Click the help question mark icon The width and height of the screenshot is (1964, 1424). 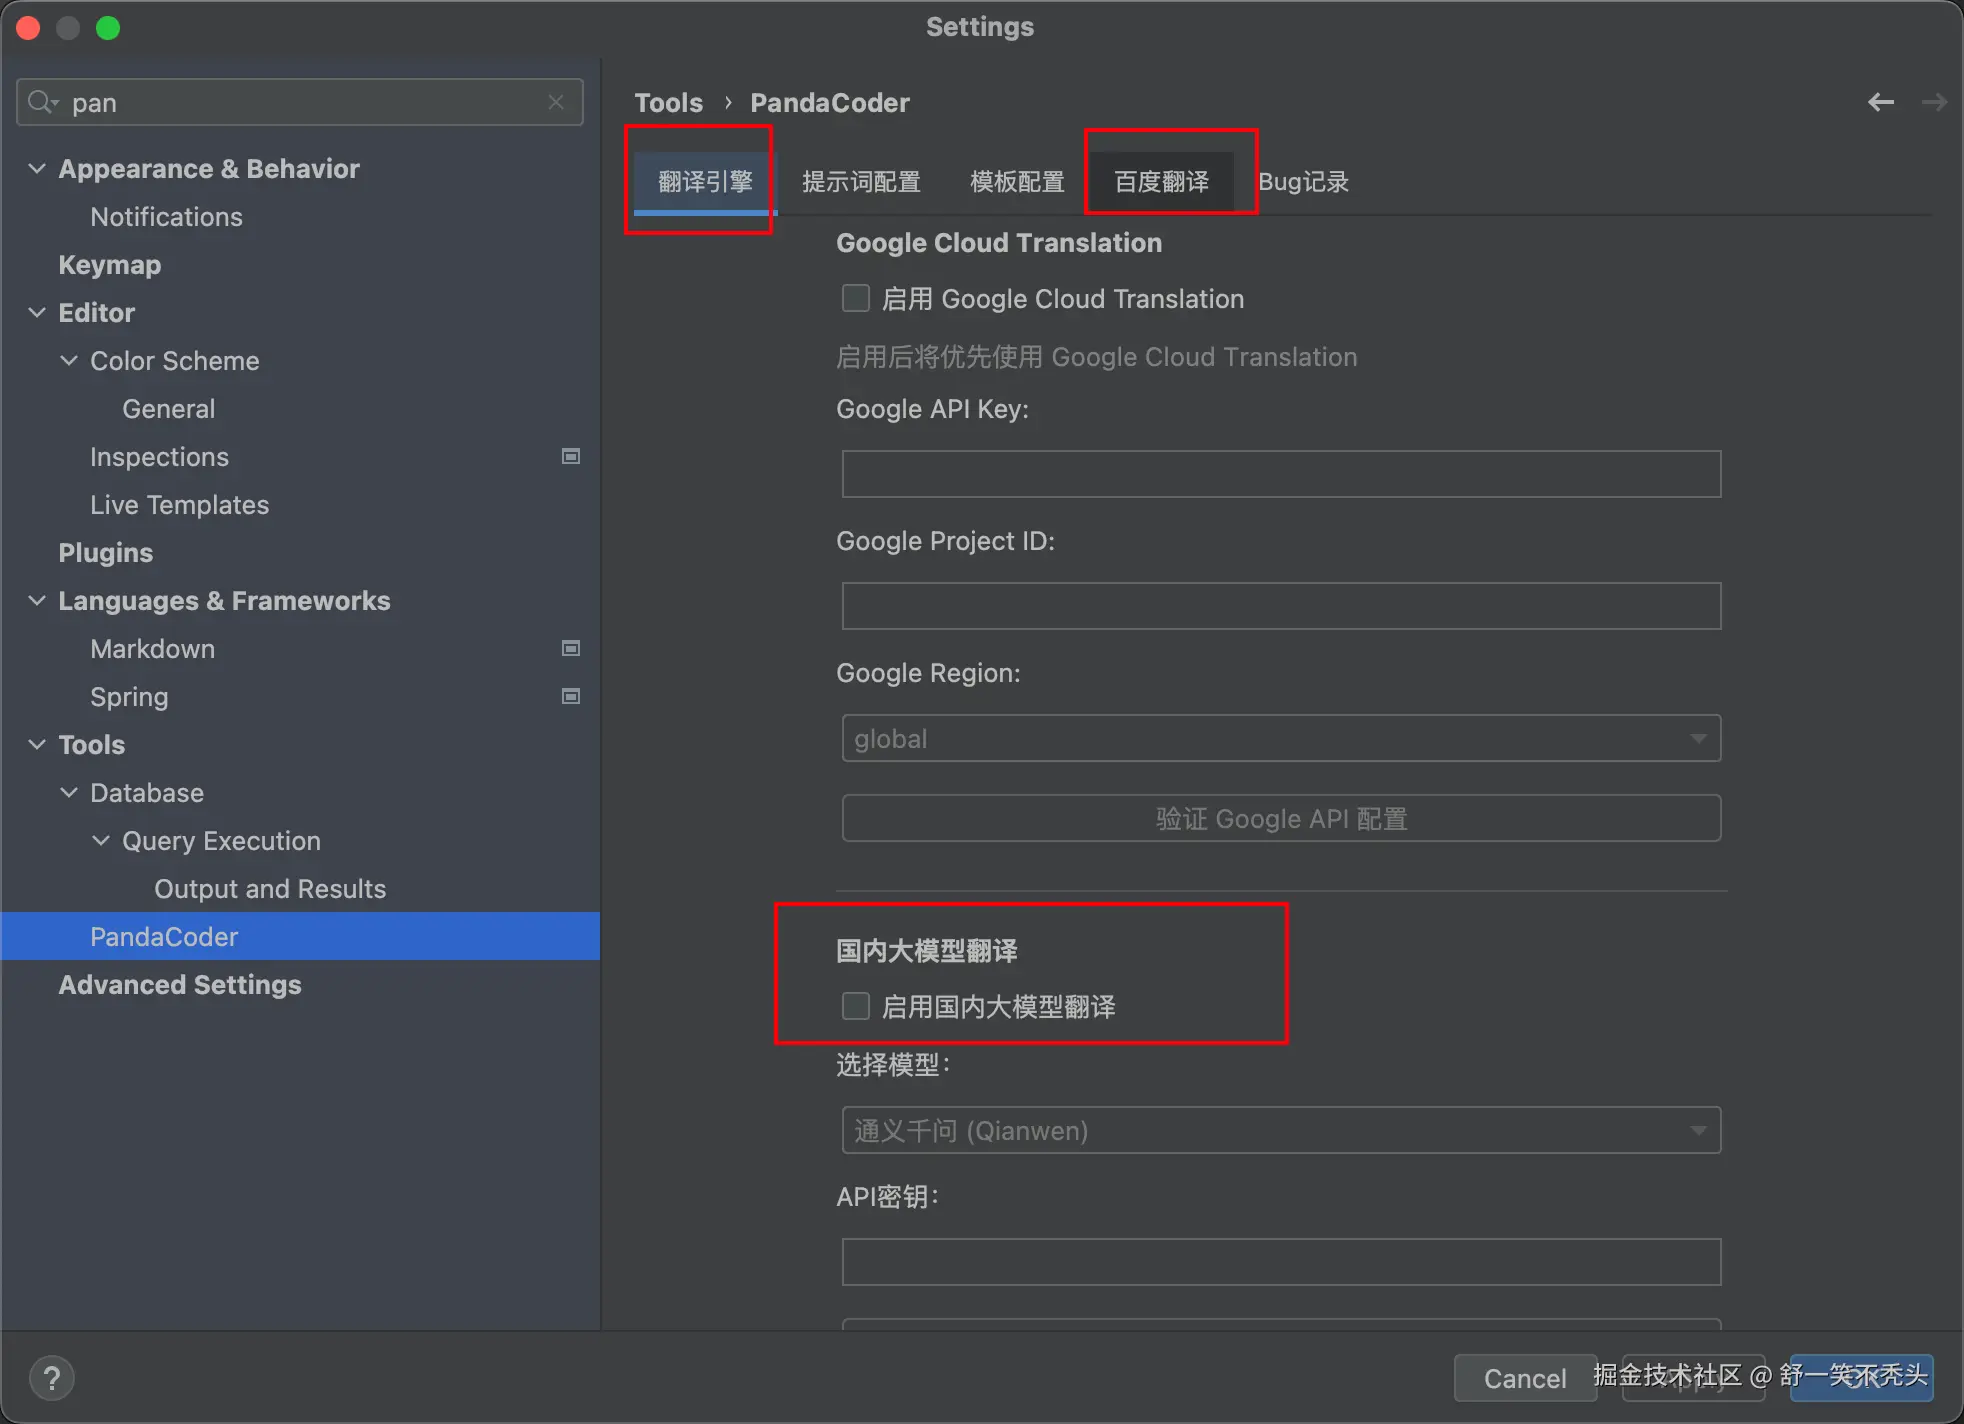(x=52, y=1379)
